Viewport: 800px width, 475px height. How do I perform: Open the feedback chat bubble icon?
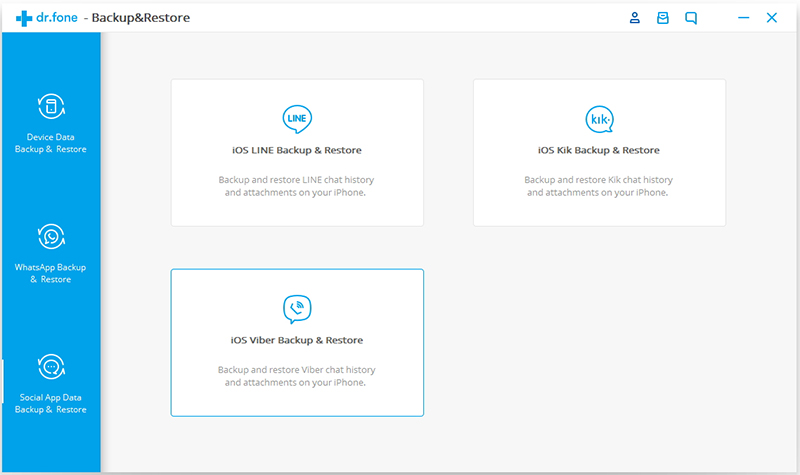pyautogui.click(x=691, y=18)
